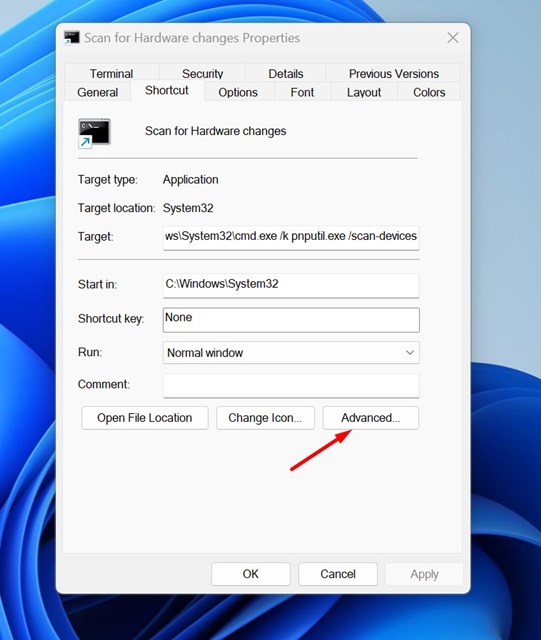The width and height of the screenshot is (541, 640).
Task: Click the empty Comment field
Action: click(x=291, y=385)
